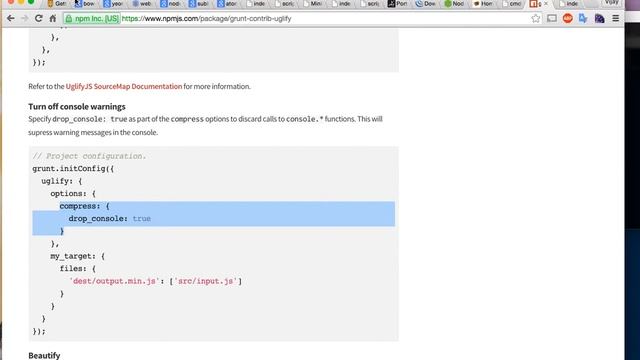Image resolution: width=640 pixels, height=360 pixels.
Task: Open the browser home page icon
Action: [x=53, y=18]
